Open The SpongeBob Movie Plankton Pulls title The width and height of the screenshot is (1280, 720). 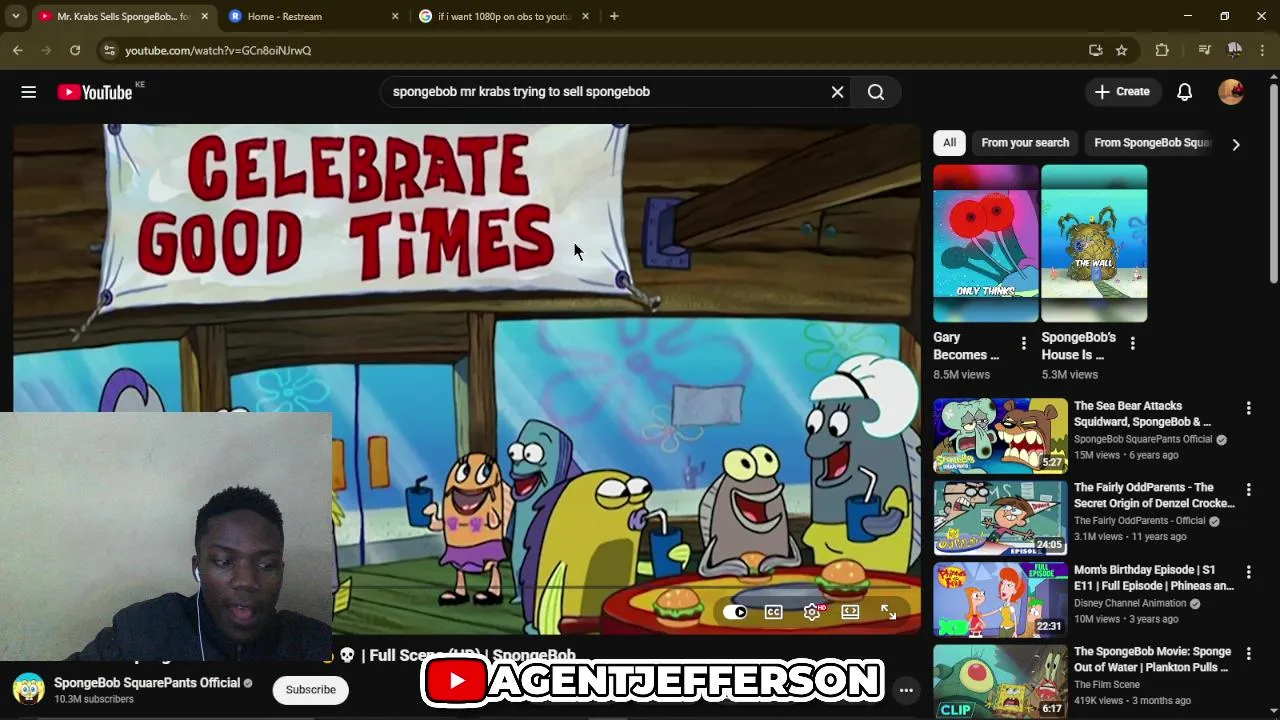(1152, 660)
